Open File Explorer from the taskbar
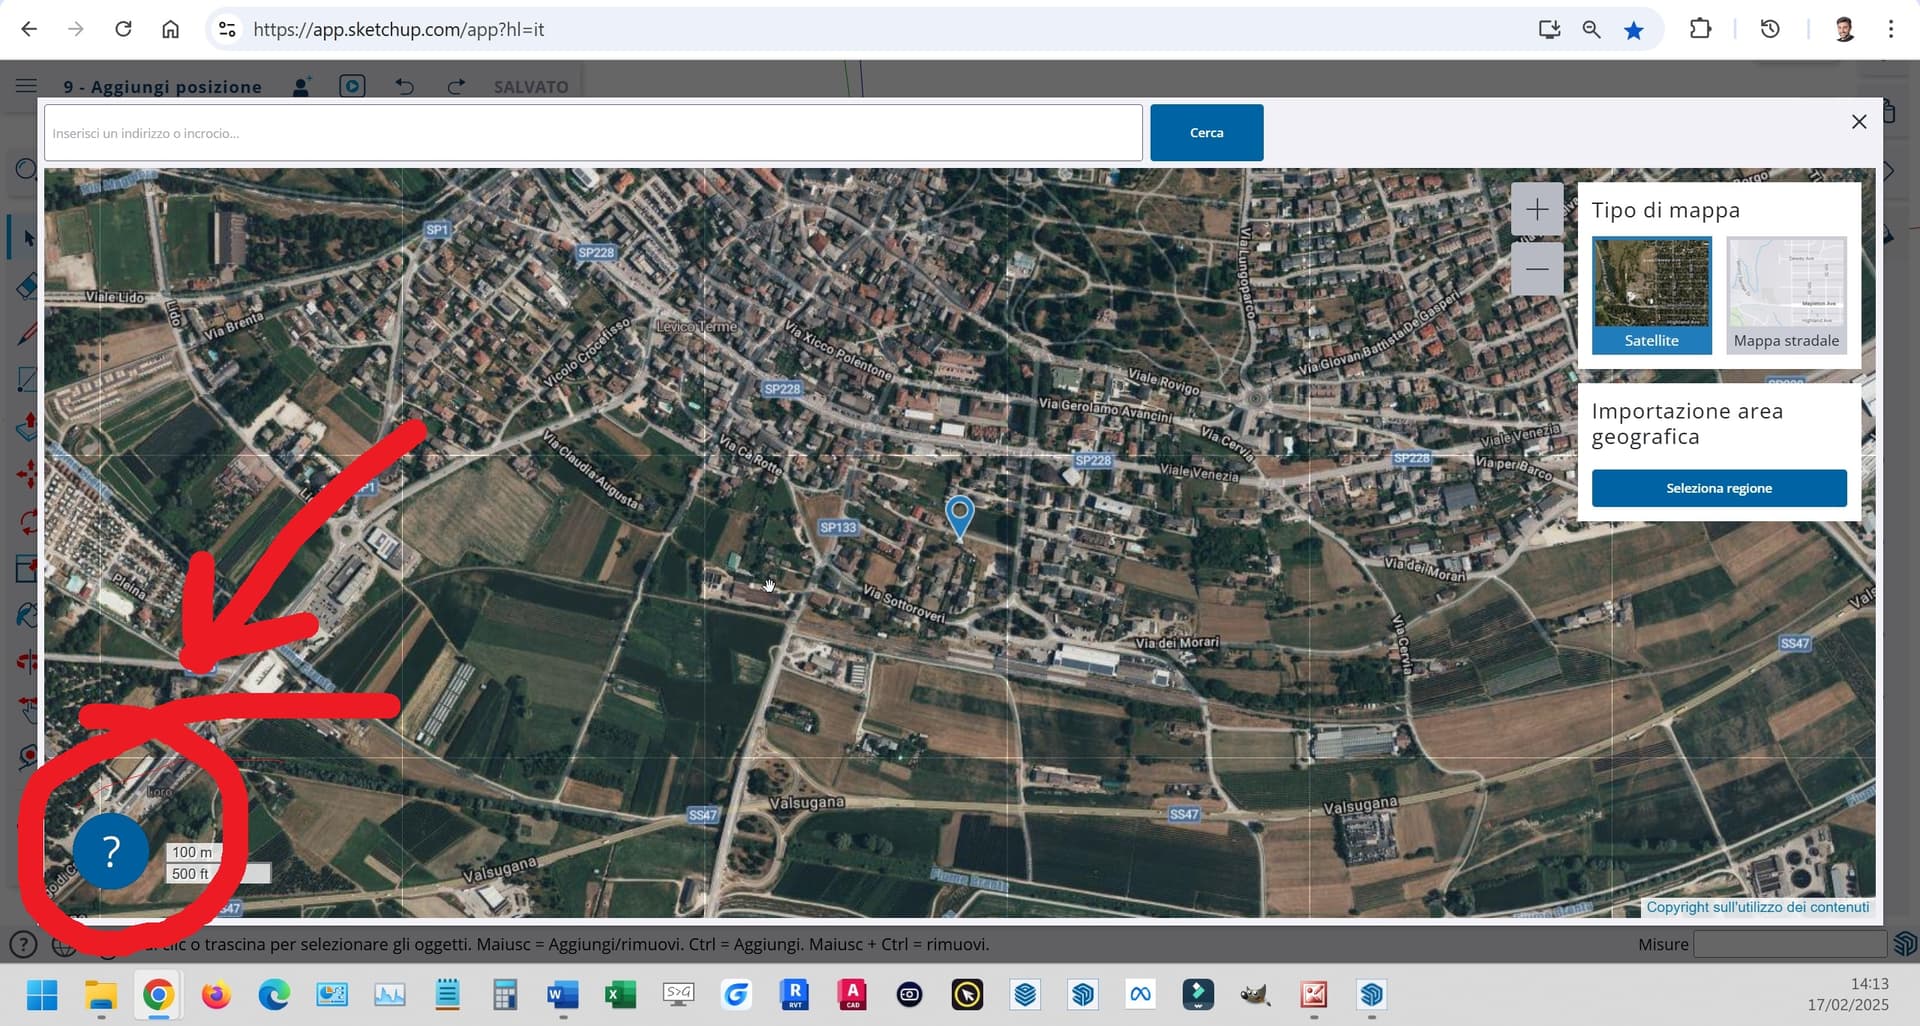This screenshot has height=1026, width=1920. click(x=100, y=995)
